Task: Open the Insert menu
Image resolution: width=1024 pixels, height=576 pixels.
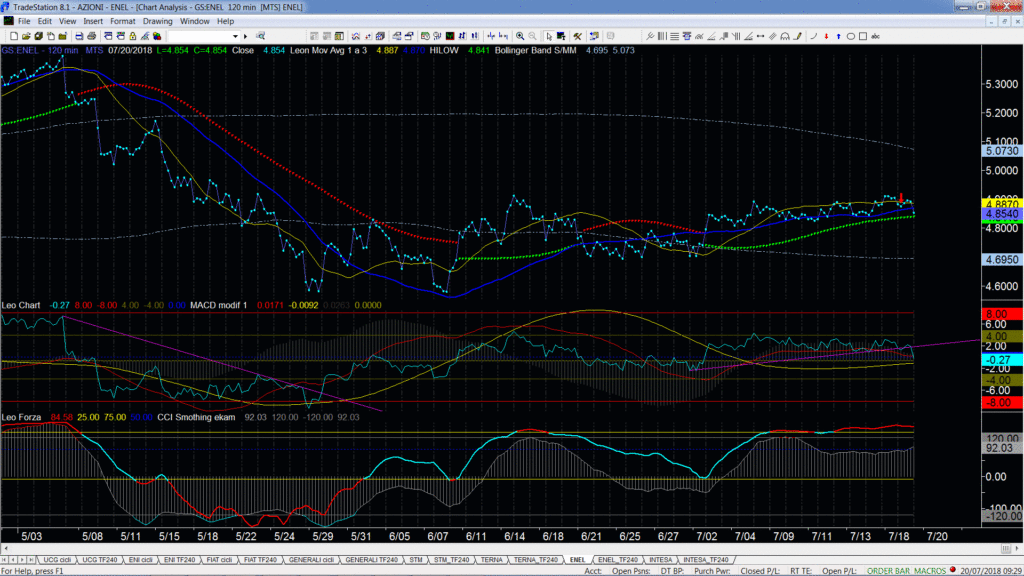Action: pos(93,21)
